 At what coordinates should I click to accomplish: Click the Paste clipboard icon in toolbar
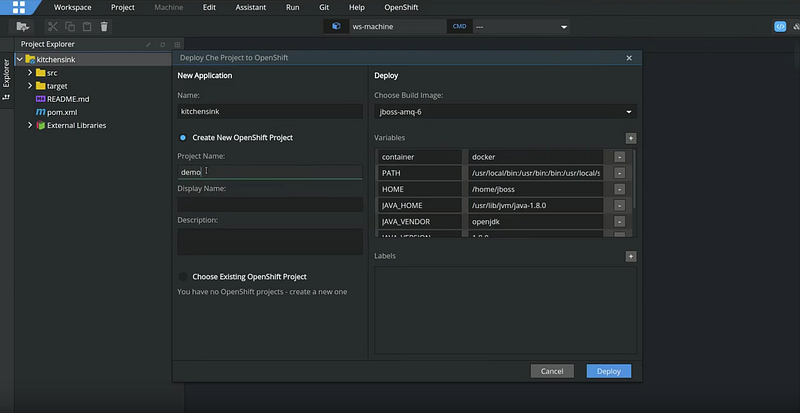(x=87, y=27)
